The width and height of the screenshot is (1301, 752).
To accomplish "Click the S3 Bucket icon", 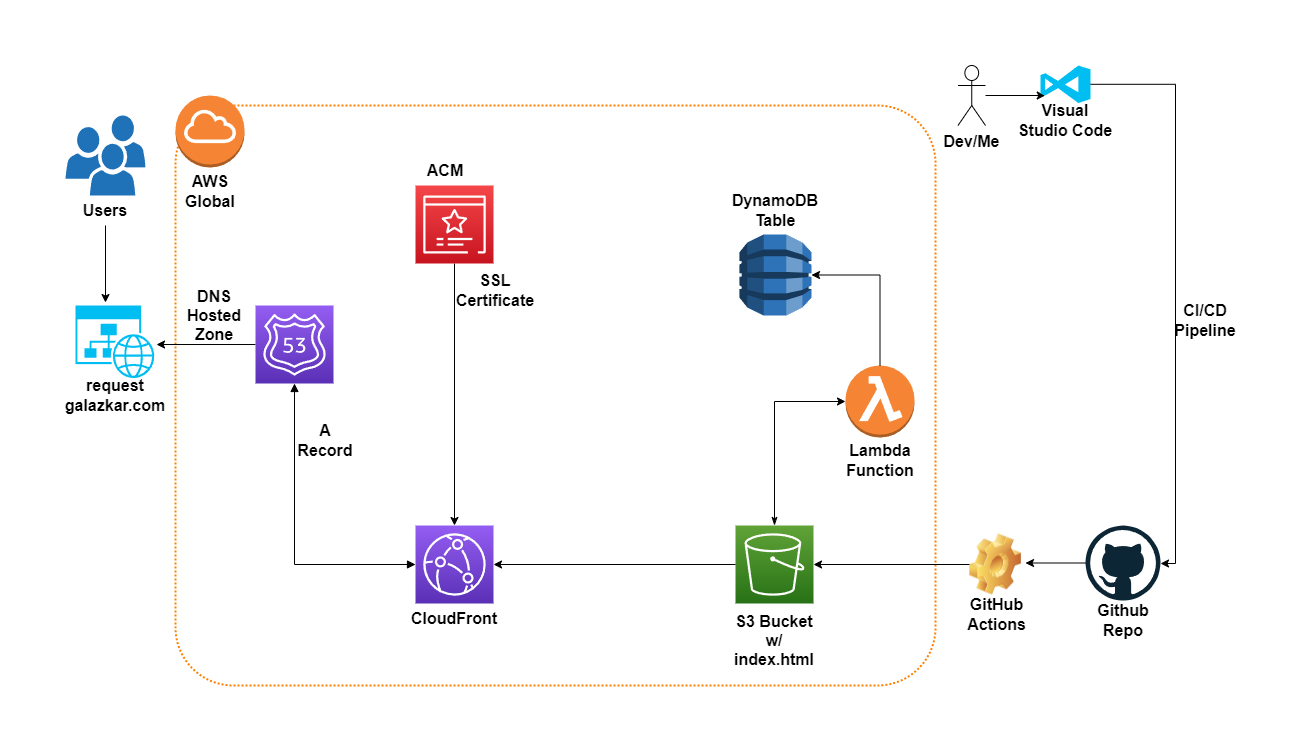I will click(775, 564).
